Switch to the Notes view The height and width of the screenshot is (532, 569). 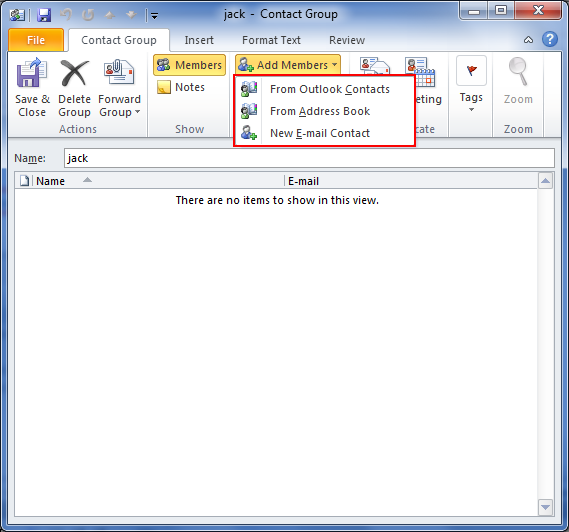[181, 87]
